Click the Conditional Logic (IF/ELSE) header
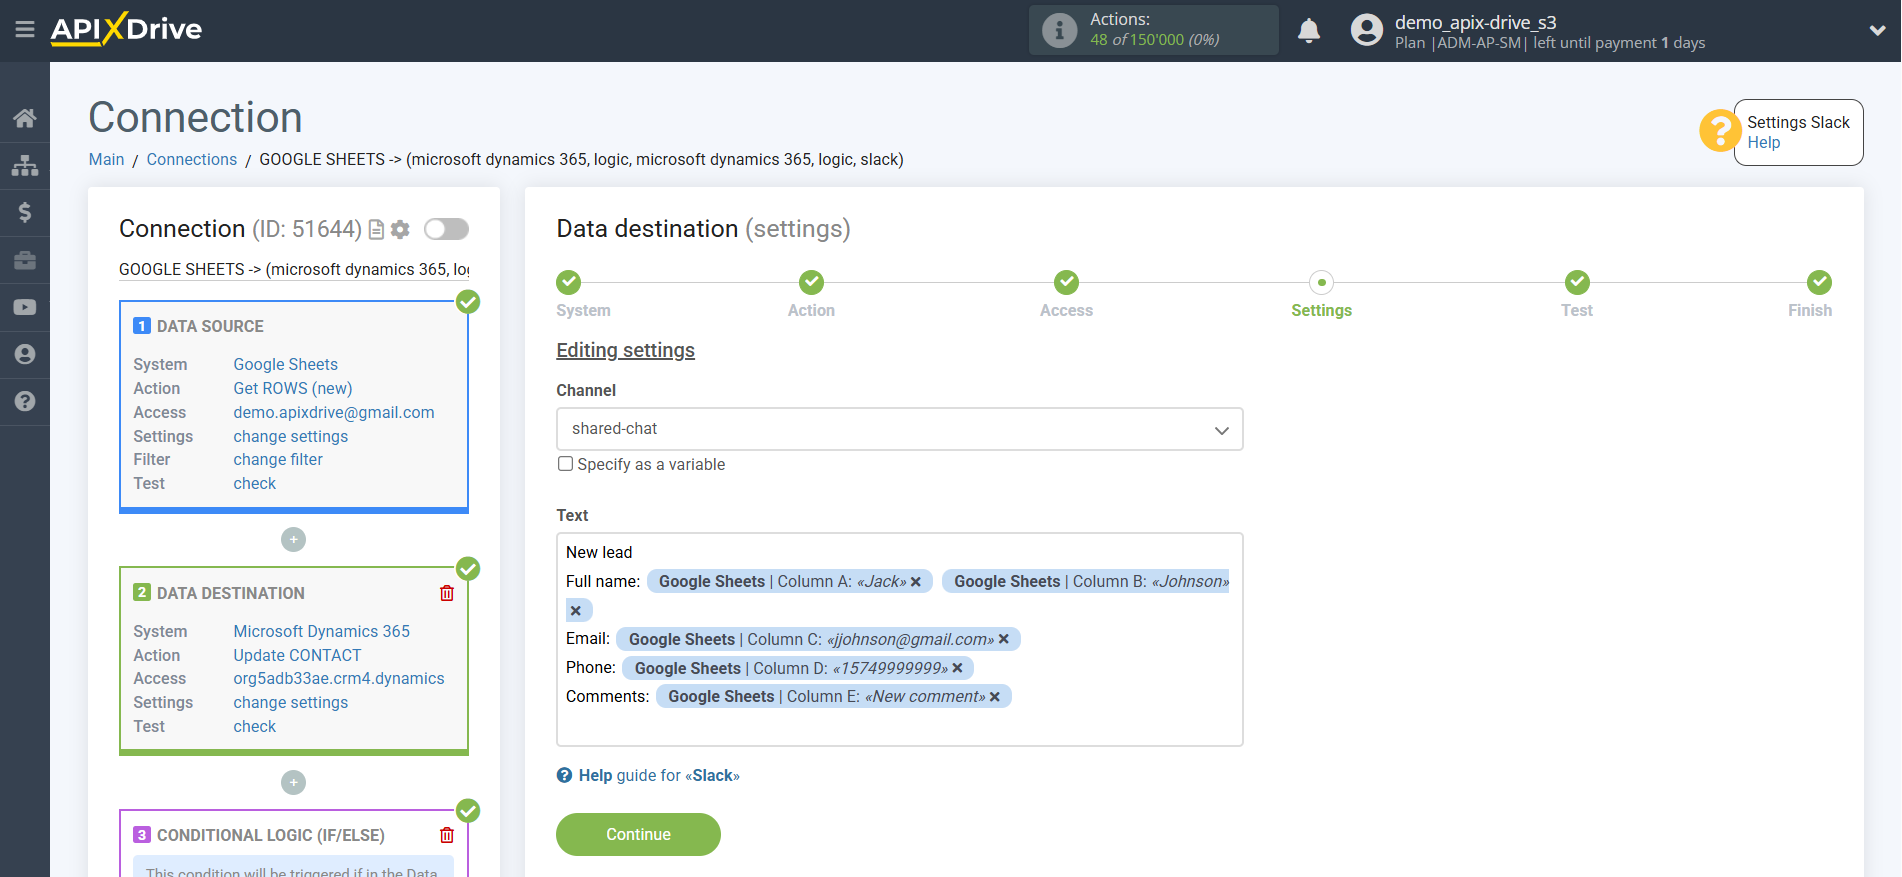1902x877 pixels. tap(270, 835)
